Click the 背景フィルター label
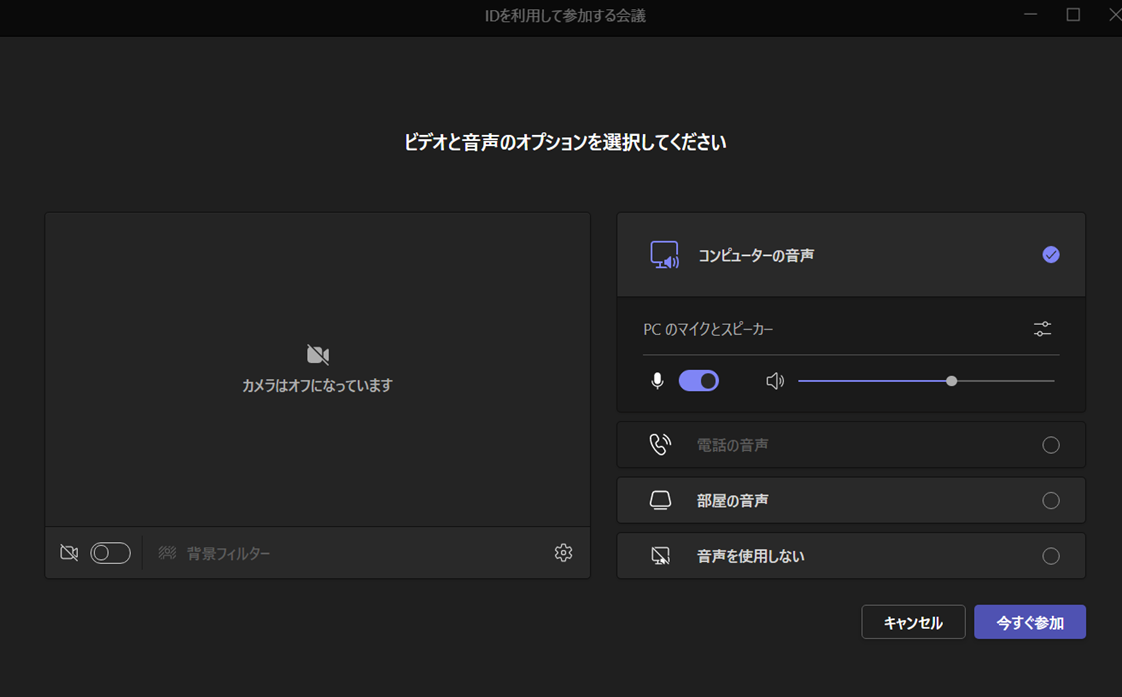The height and width of the screenshot is (697, 1122). (228, 553)
